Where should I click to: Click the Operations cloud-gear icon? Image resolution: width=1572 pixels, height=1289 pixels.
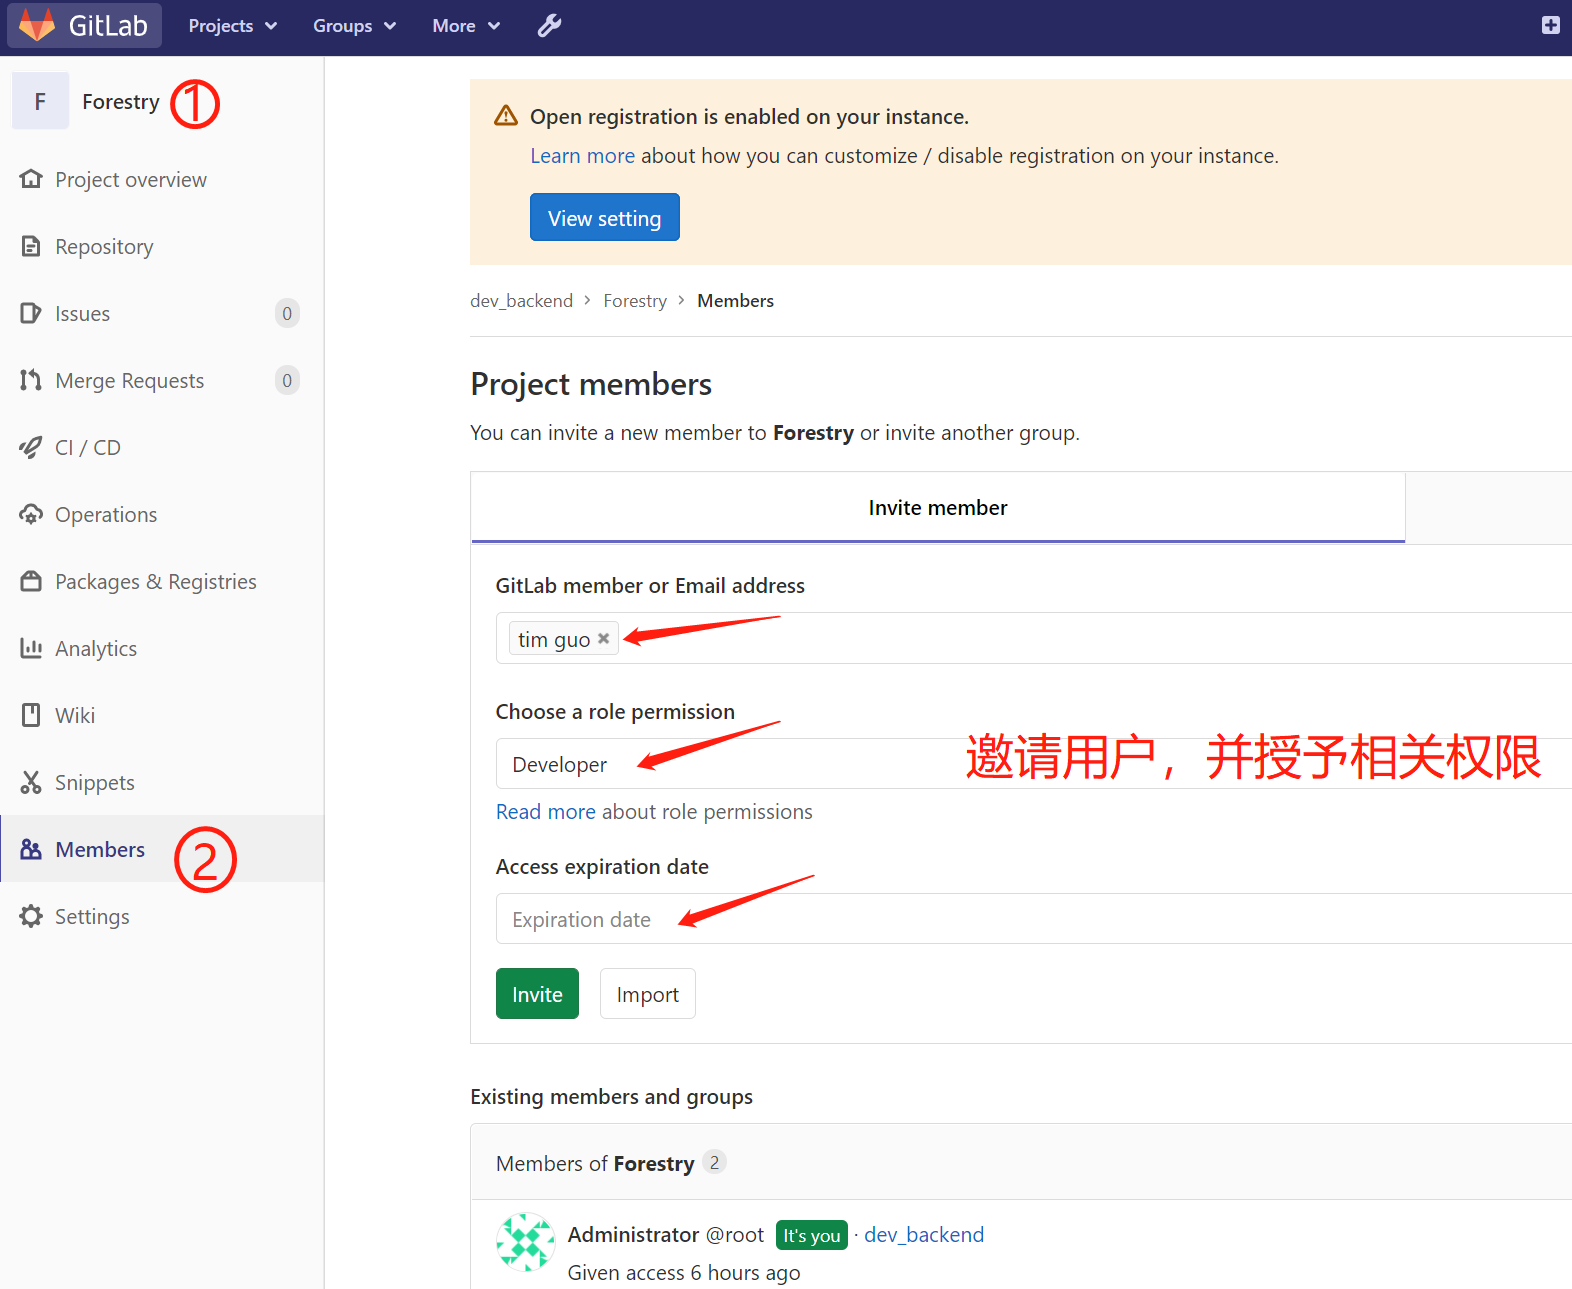31,514
